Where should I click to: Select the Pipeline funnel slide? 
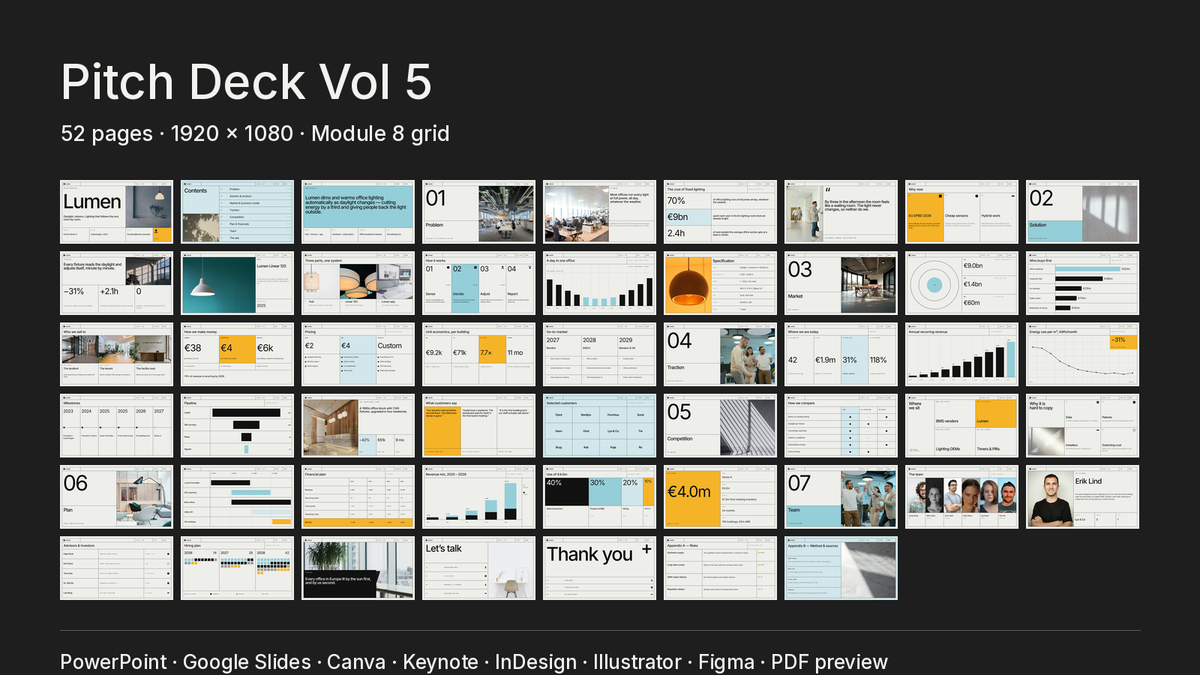point(237,425)
